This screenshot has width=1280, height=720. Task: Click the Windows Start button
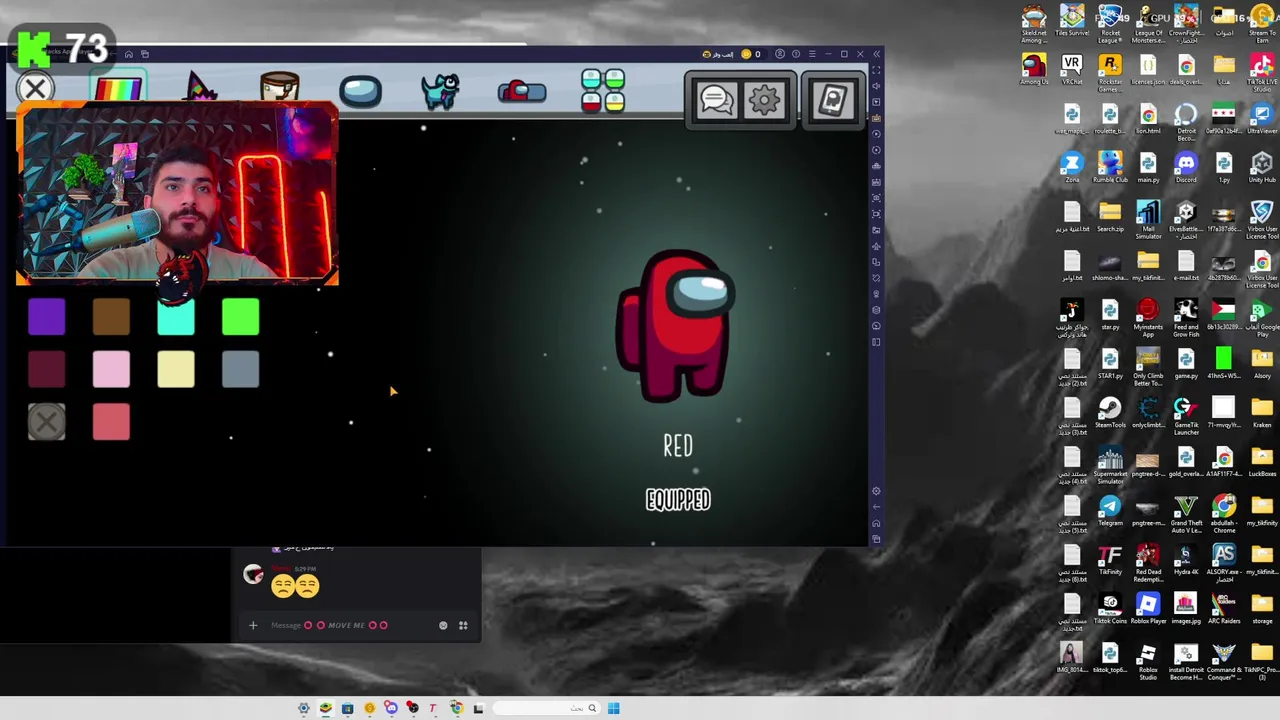[x=613, y=708]
